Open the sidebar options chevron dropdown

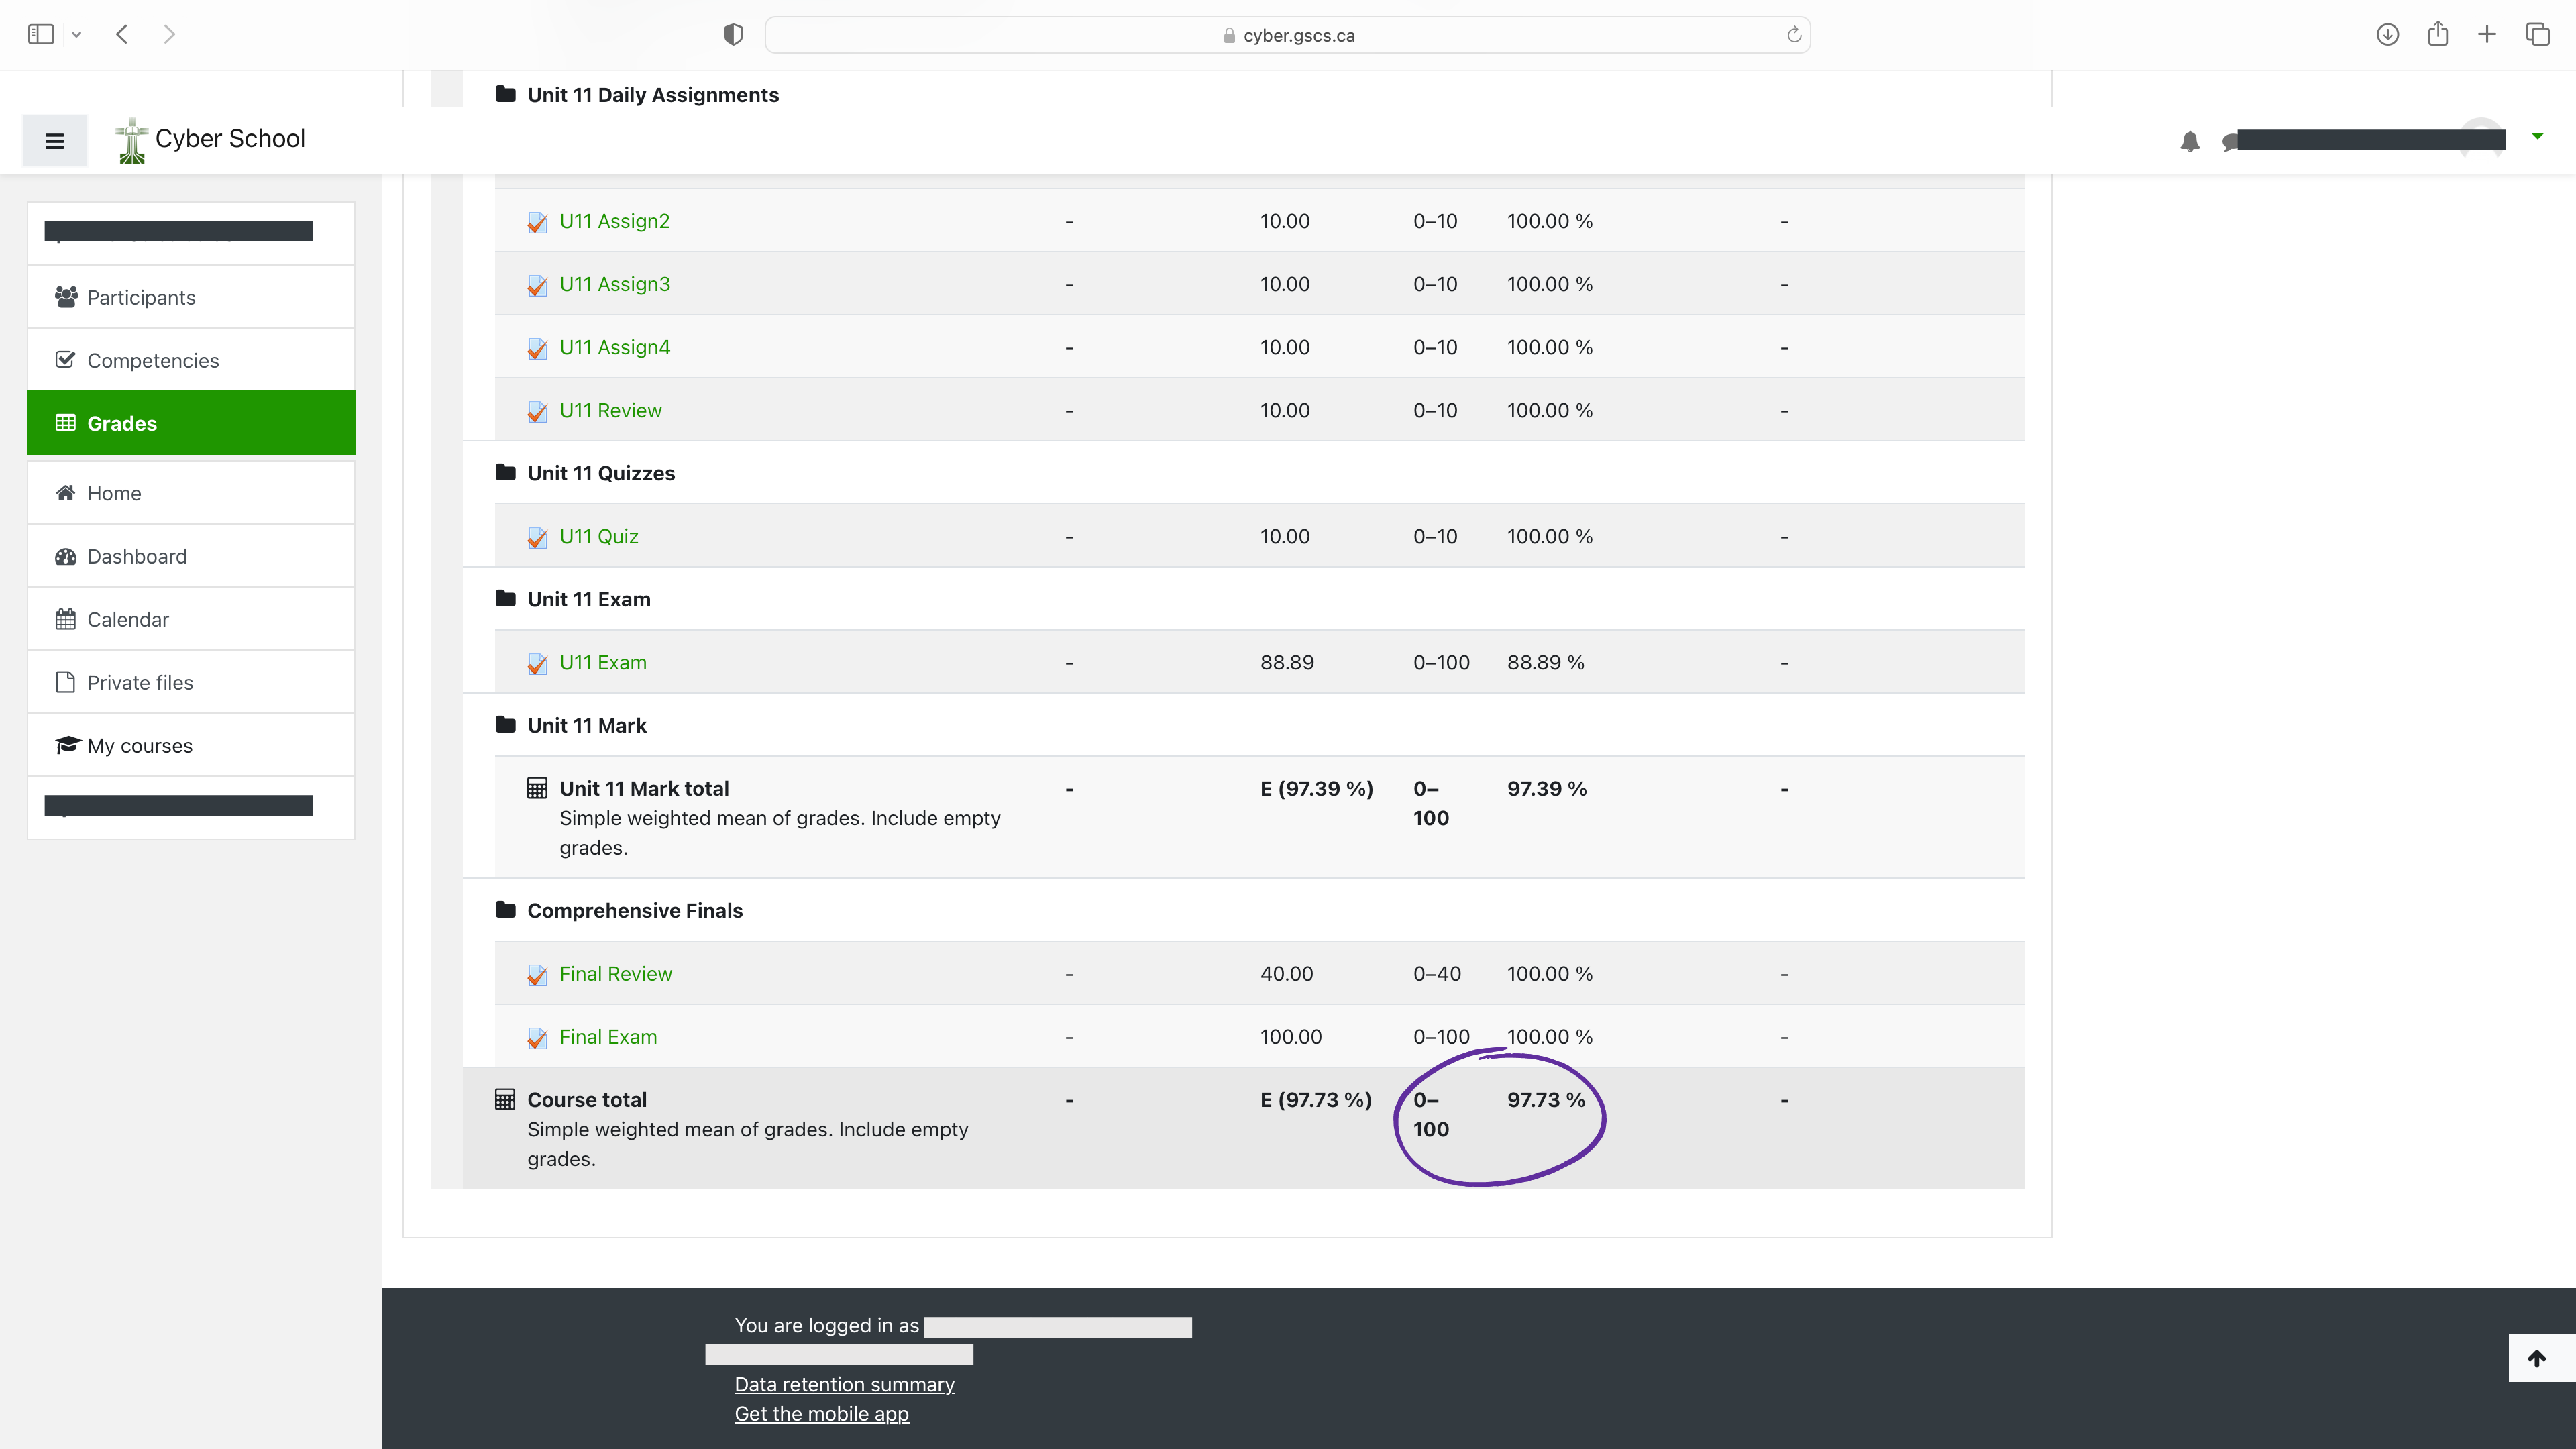(76, 34)
